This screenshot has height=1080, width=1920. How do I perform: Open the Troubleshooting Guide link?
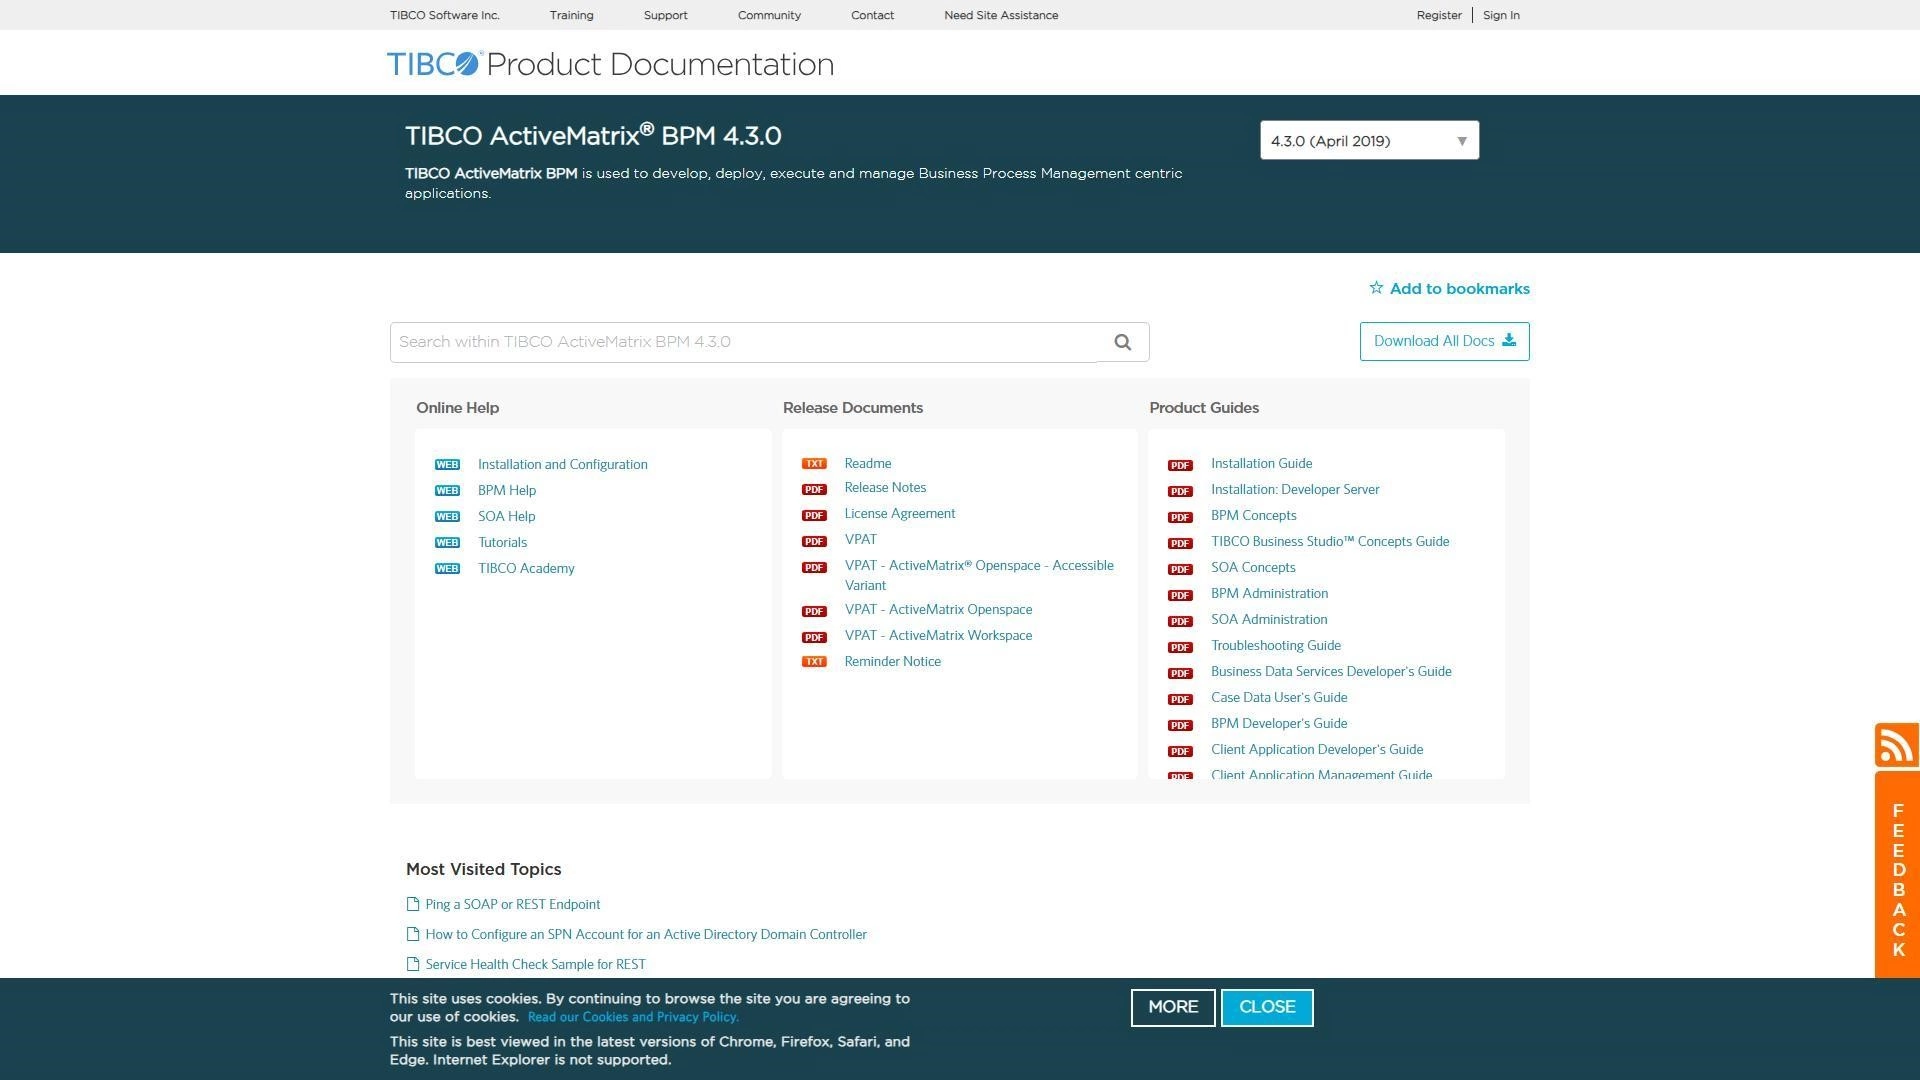point(1275,646)
